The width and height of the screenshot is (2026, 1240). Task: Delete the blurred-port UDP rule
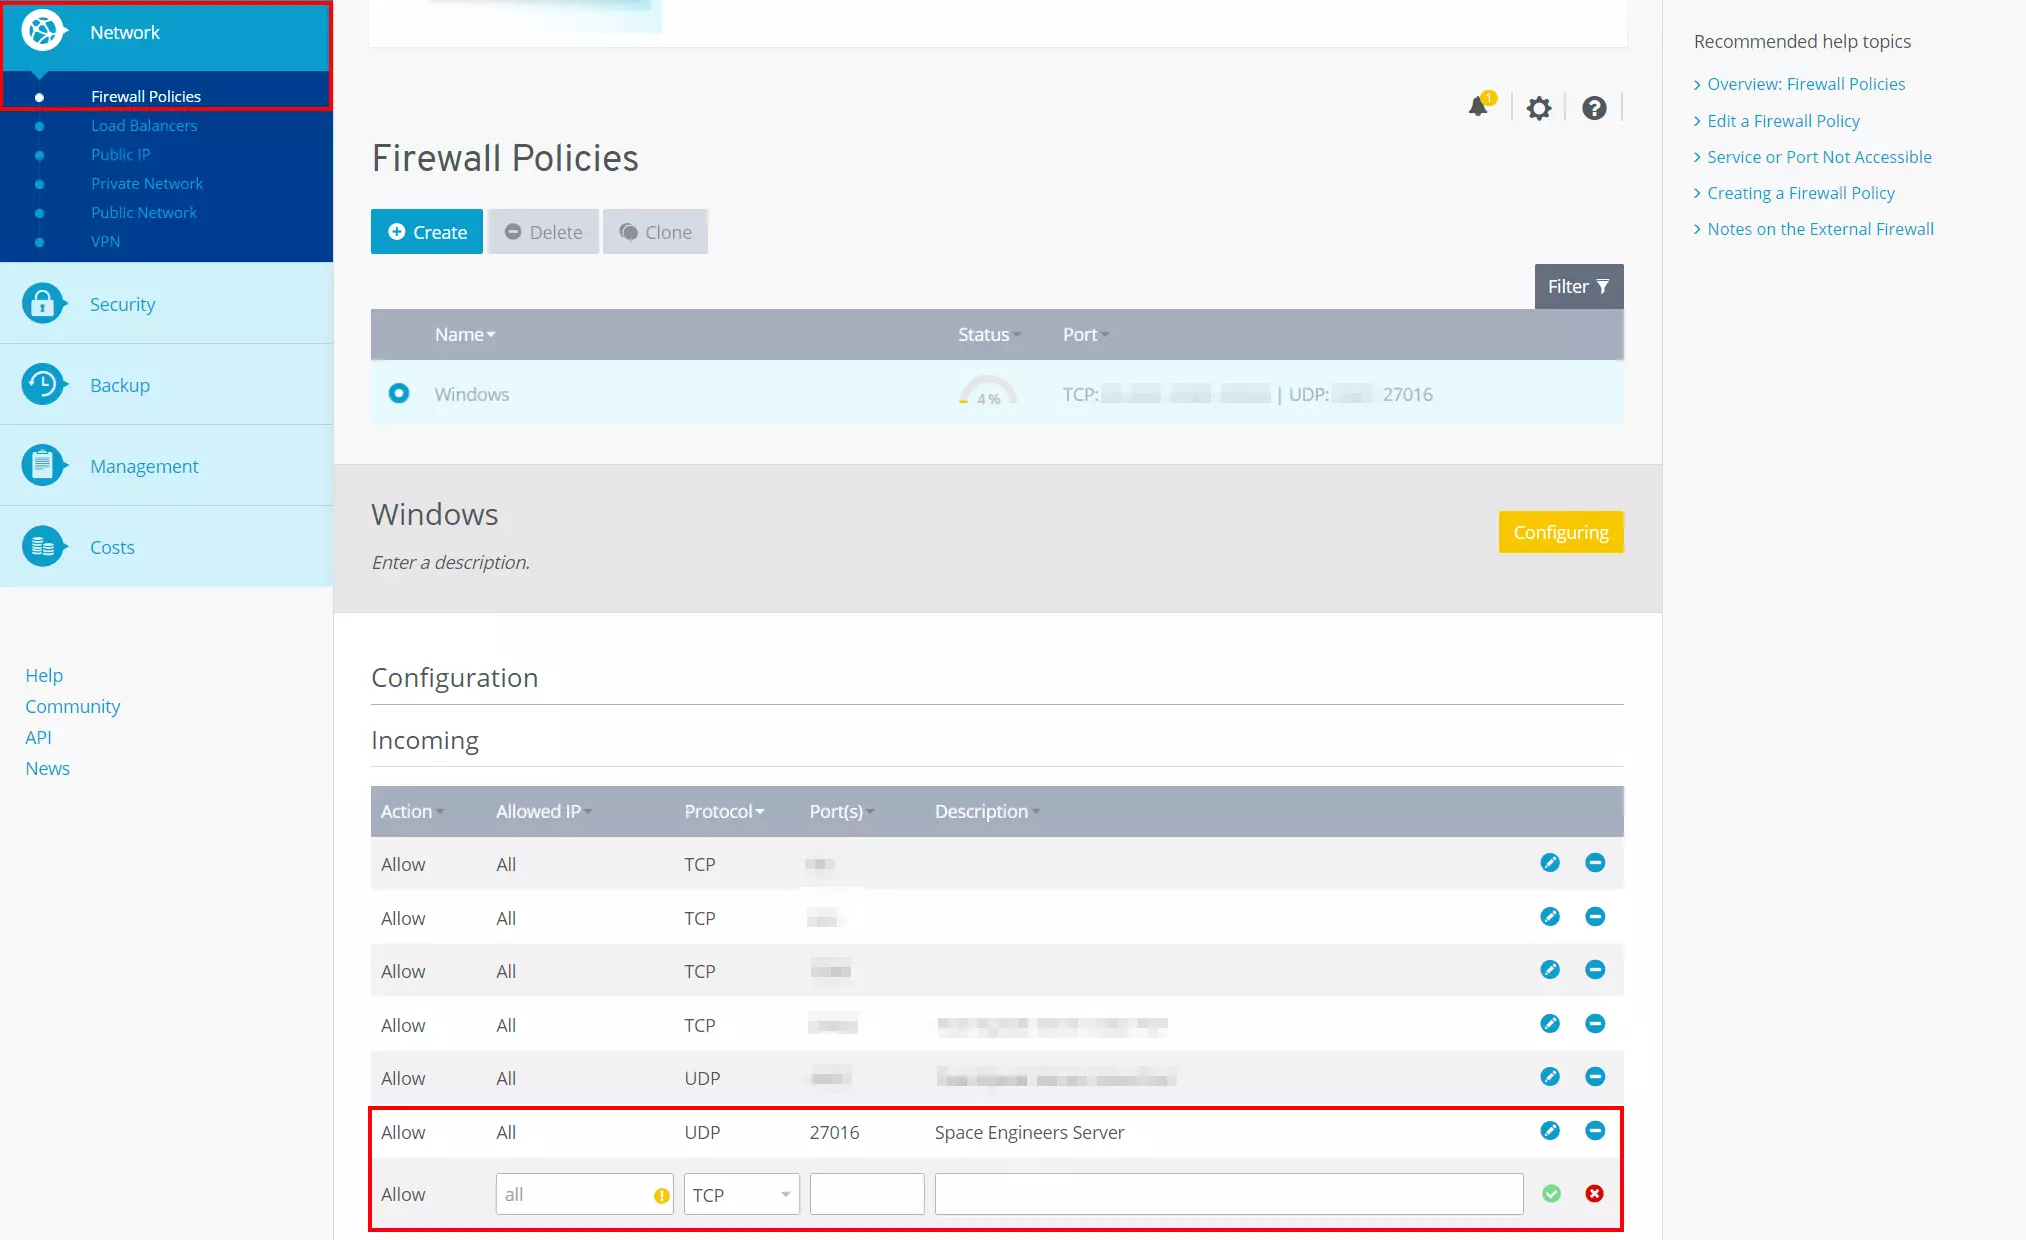pos(1595,1076)
